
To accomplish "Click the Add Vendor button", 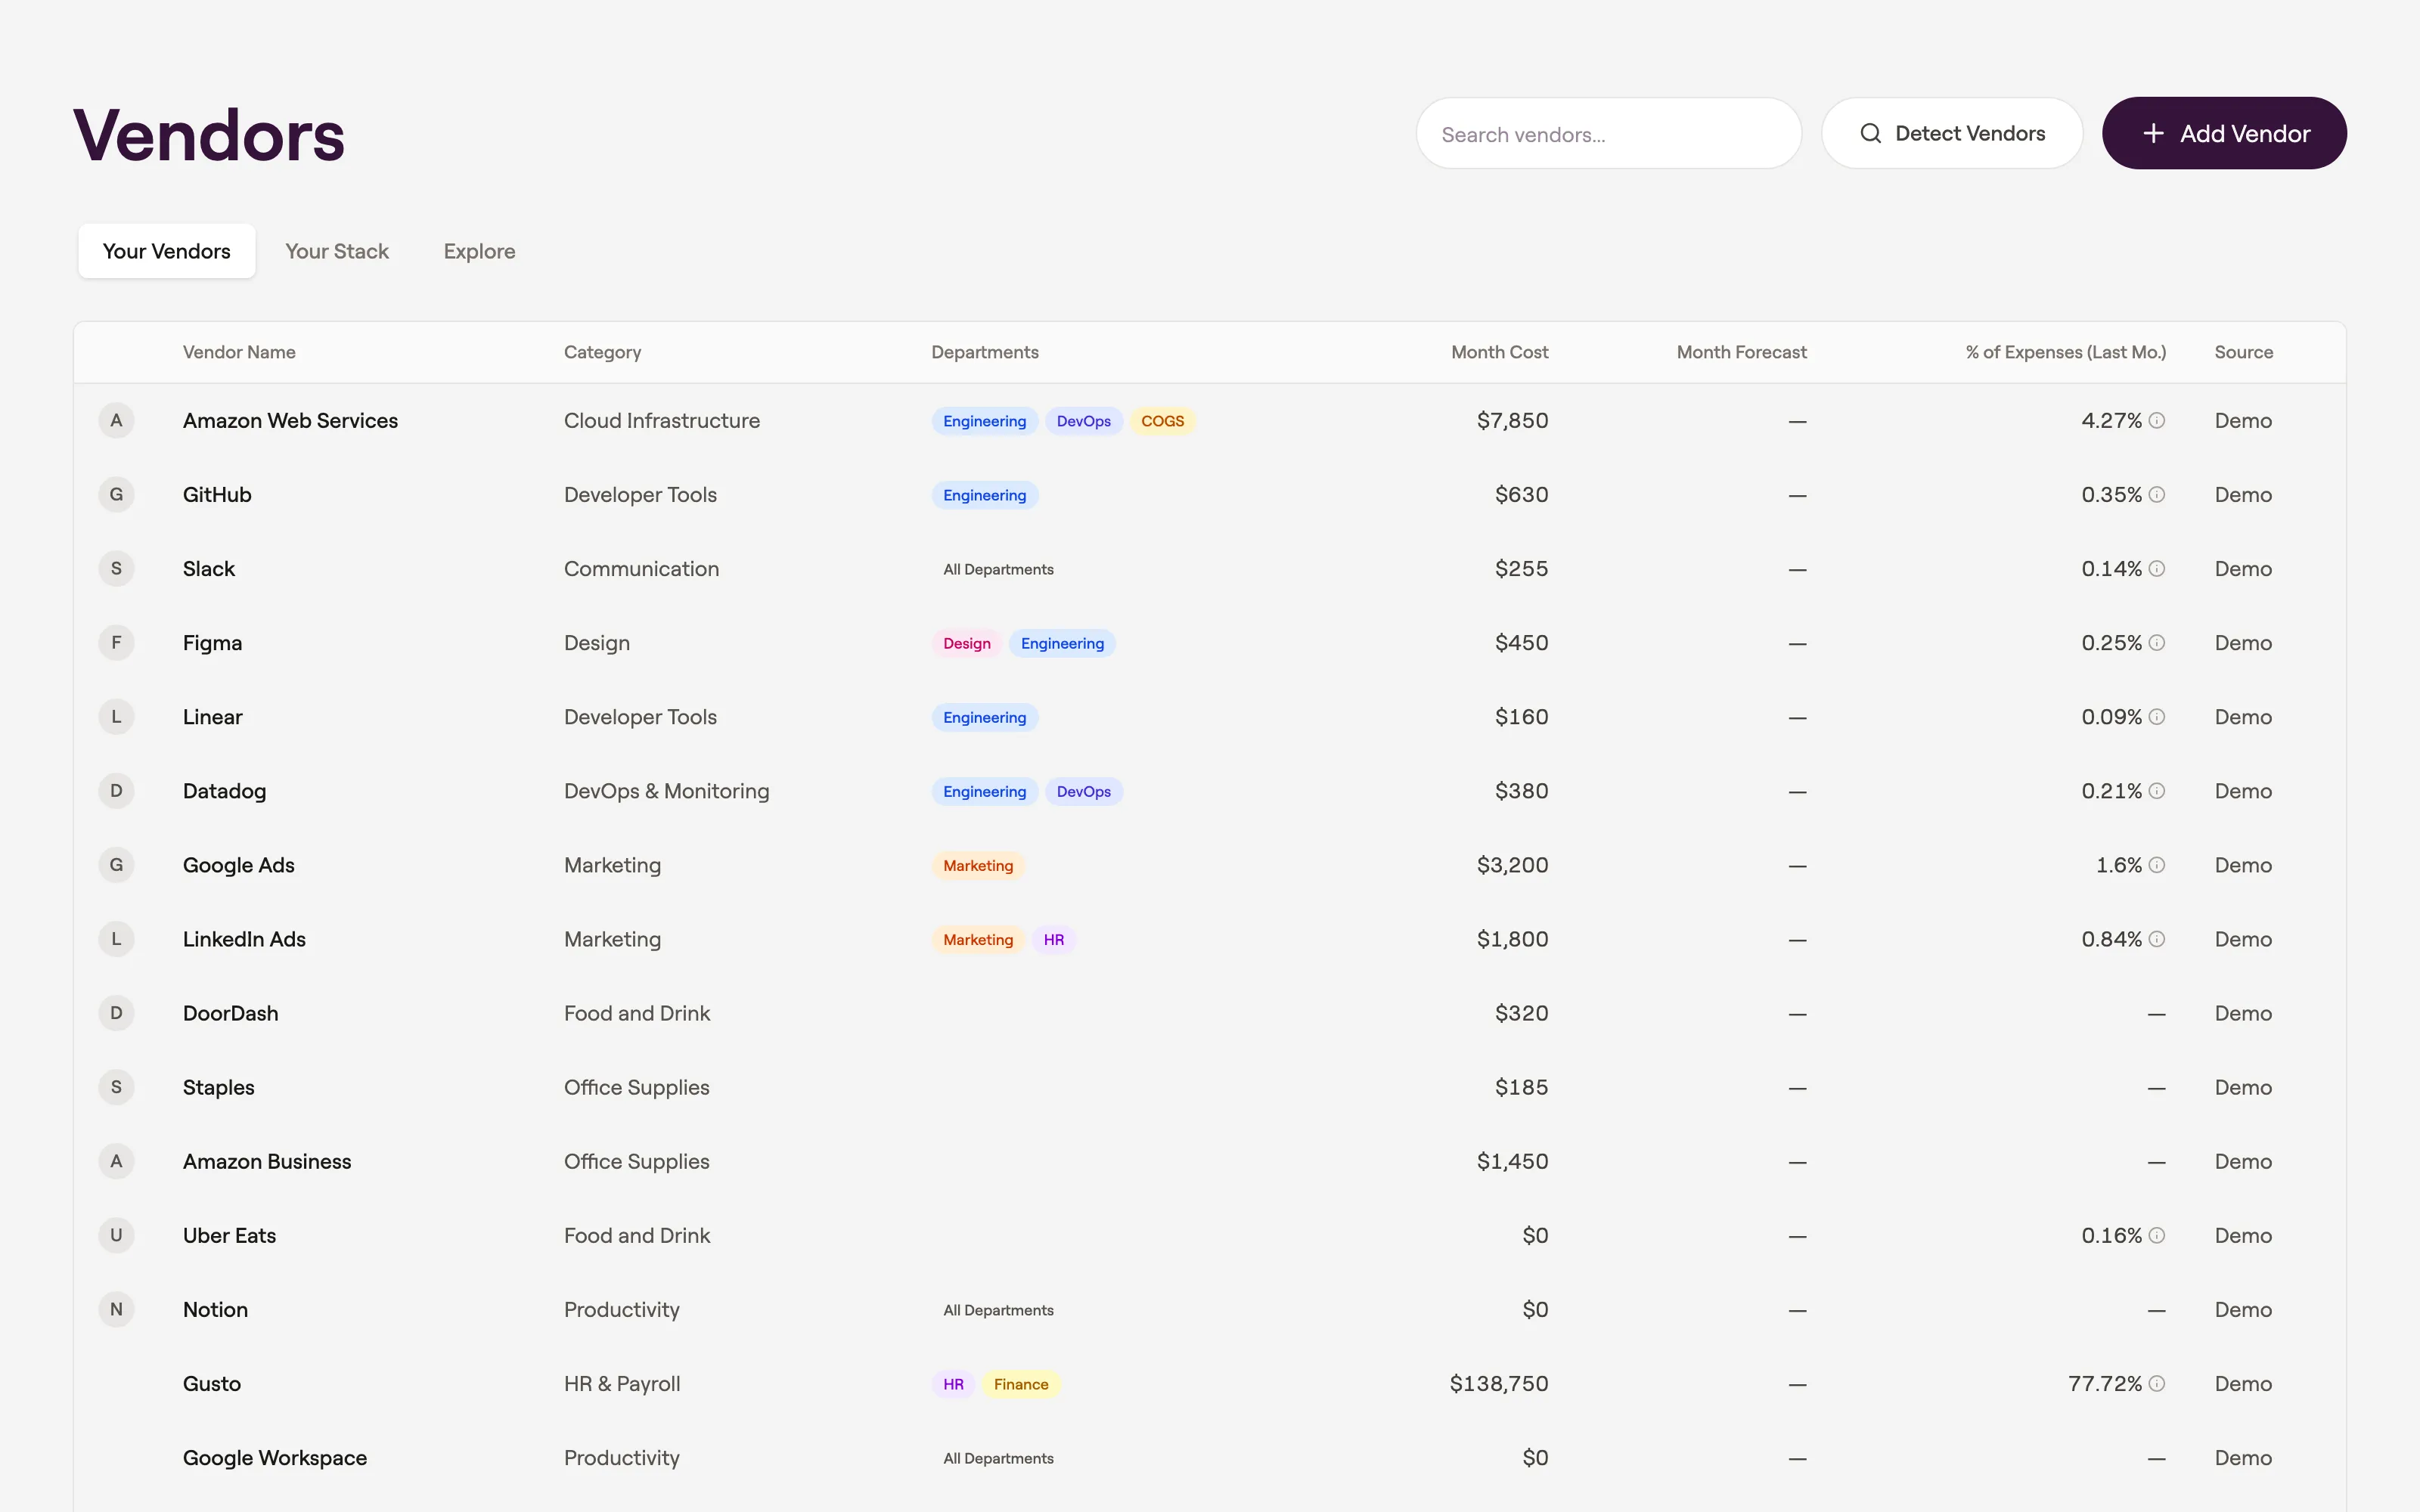I will point(2224,133).
